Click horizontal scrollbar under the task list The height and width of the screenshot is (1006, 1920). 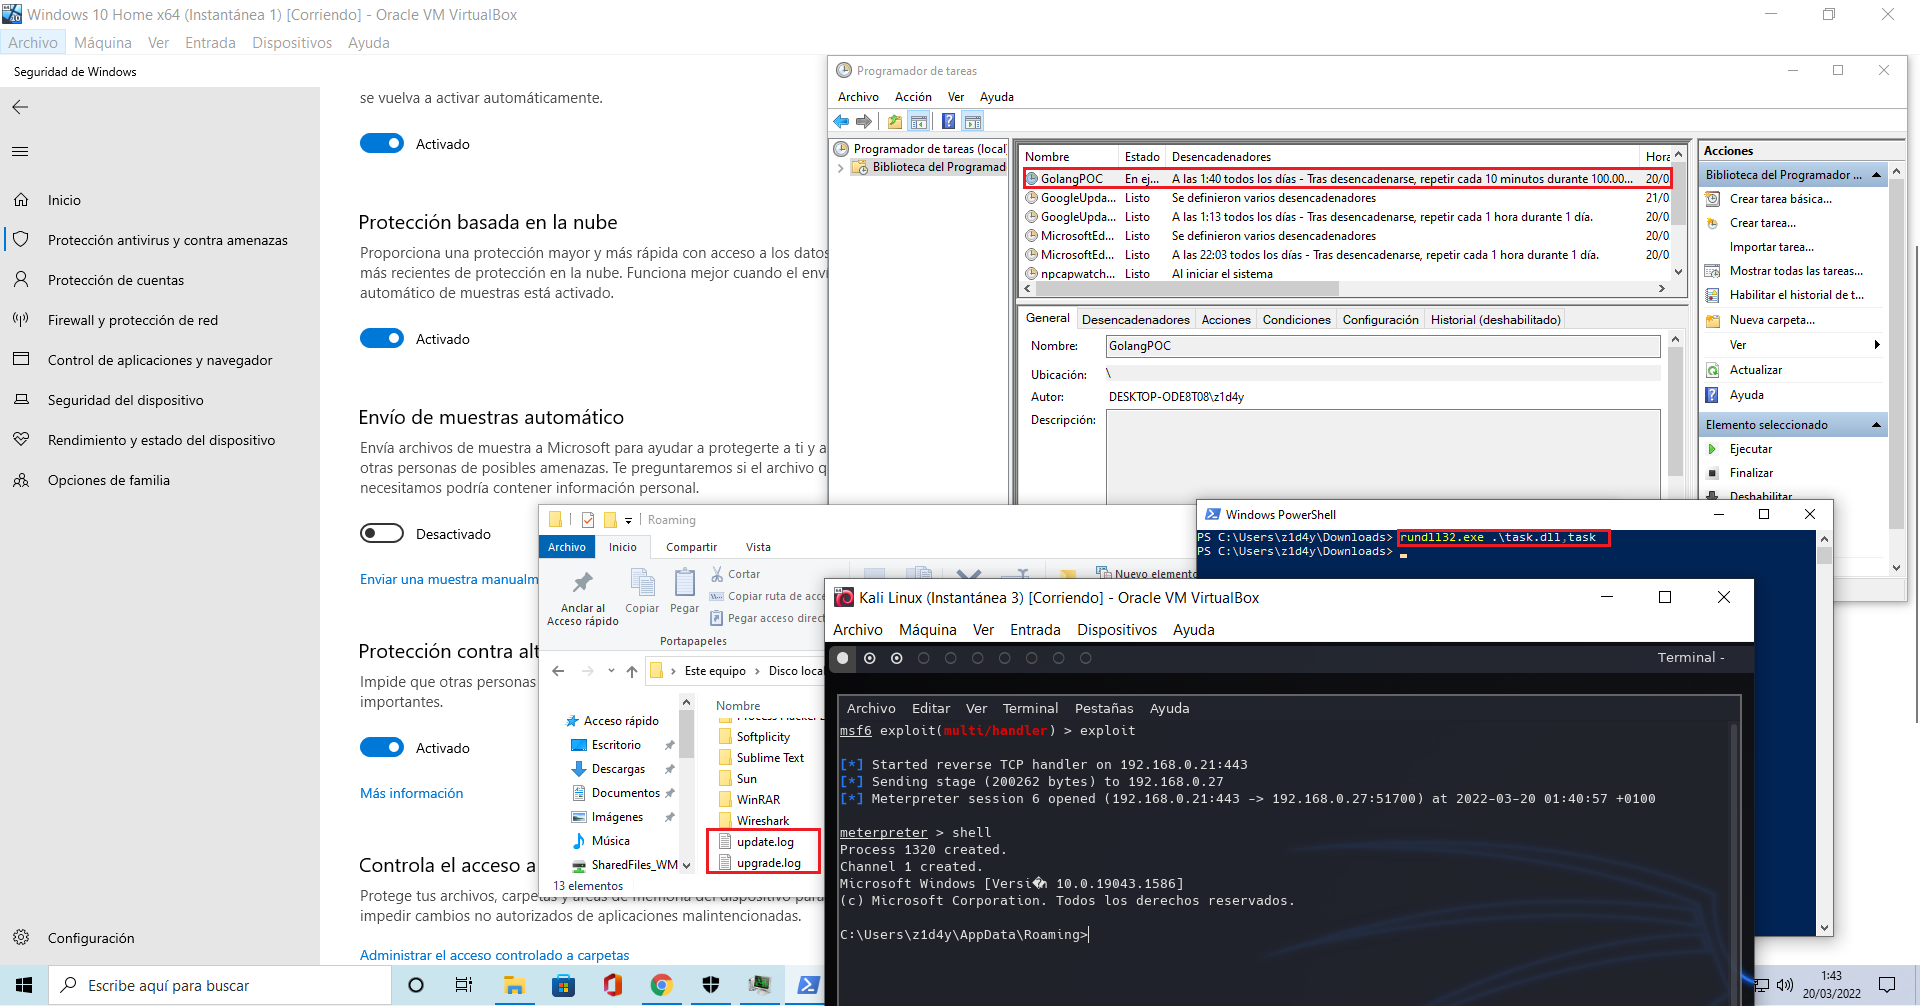click(x=1186, y=289)
